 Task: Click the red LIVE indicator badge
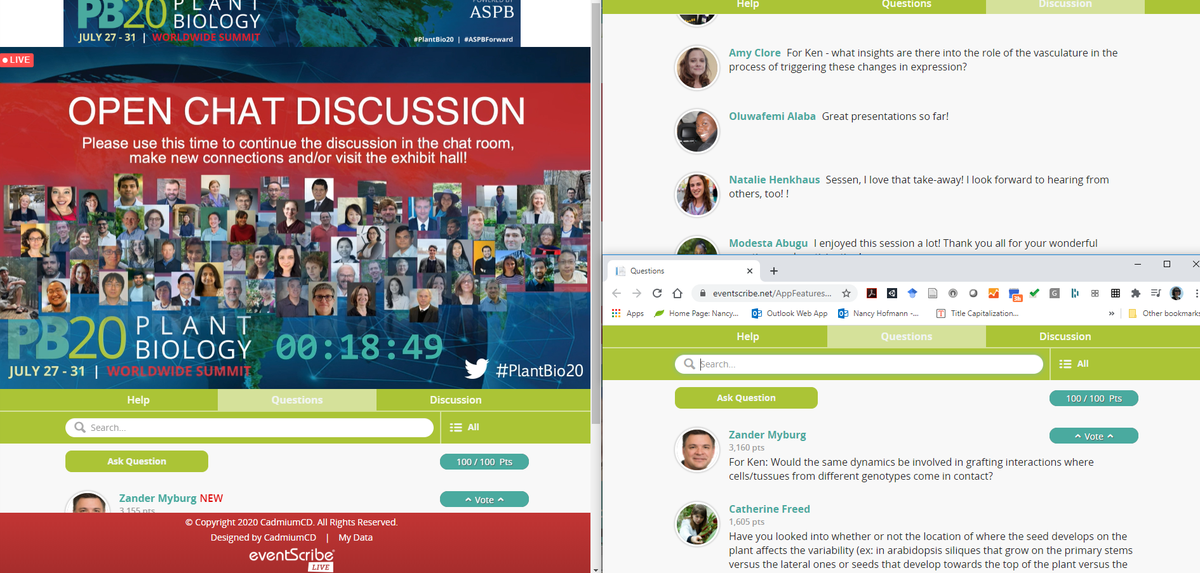(x=17, y=60)
